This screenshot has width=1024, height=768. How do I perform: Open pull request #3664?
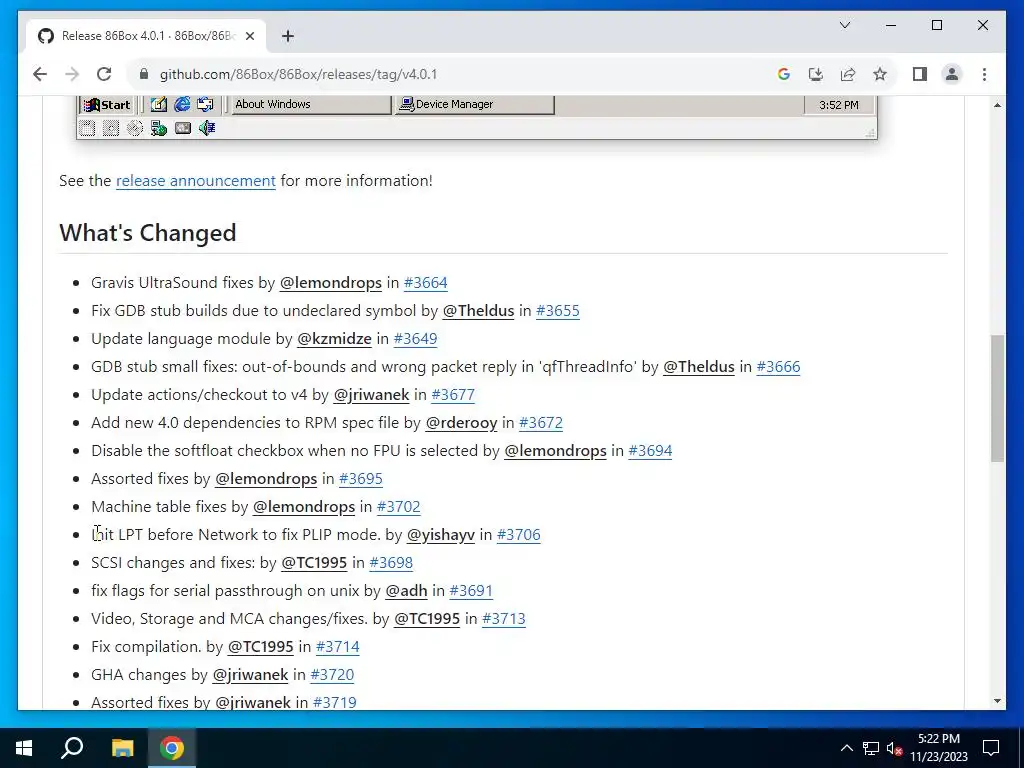pyautogui.click(x=425, y=283)
